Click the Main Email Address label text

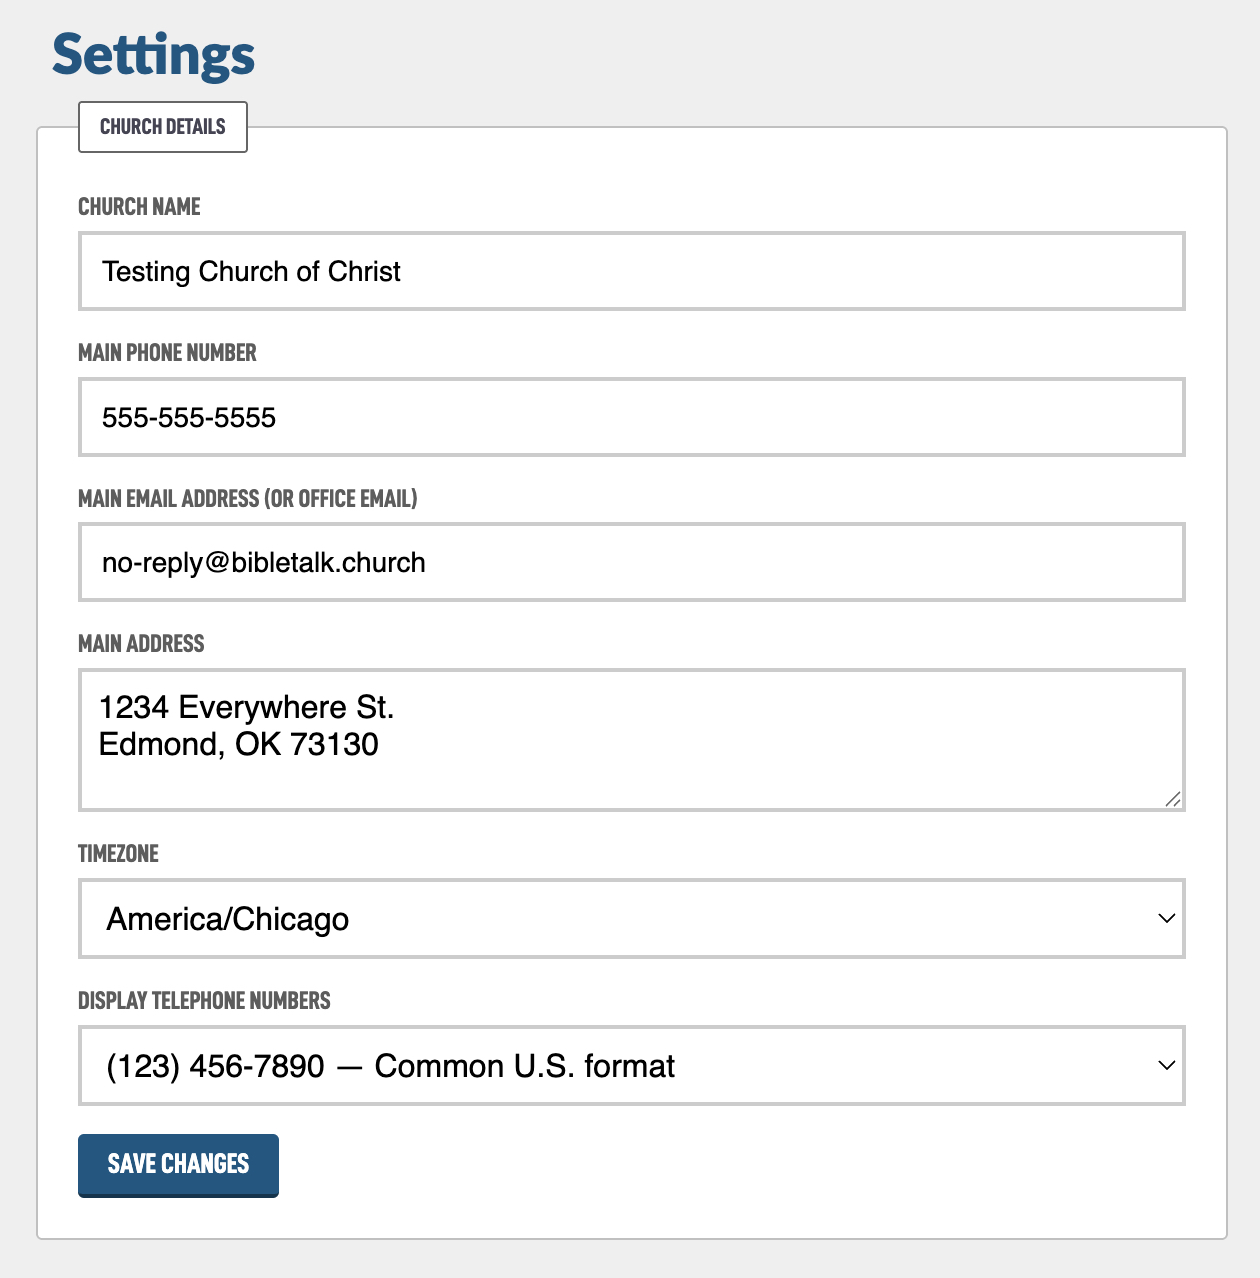pyautogui.click(x=247, y=499)
